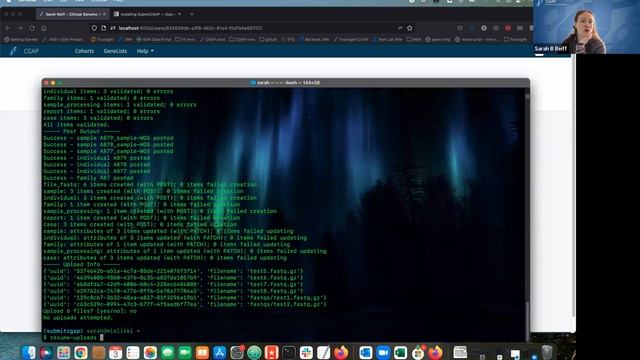Open the App Store from the dock
640x360 pixels.
click(x=219, y=352)
